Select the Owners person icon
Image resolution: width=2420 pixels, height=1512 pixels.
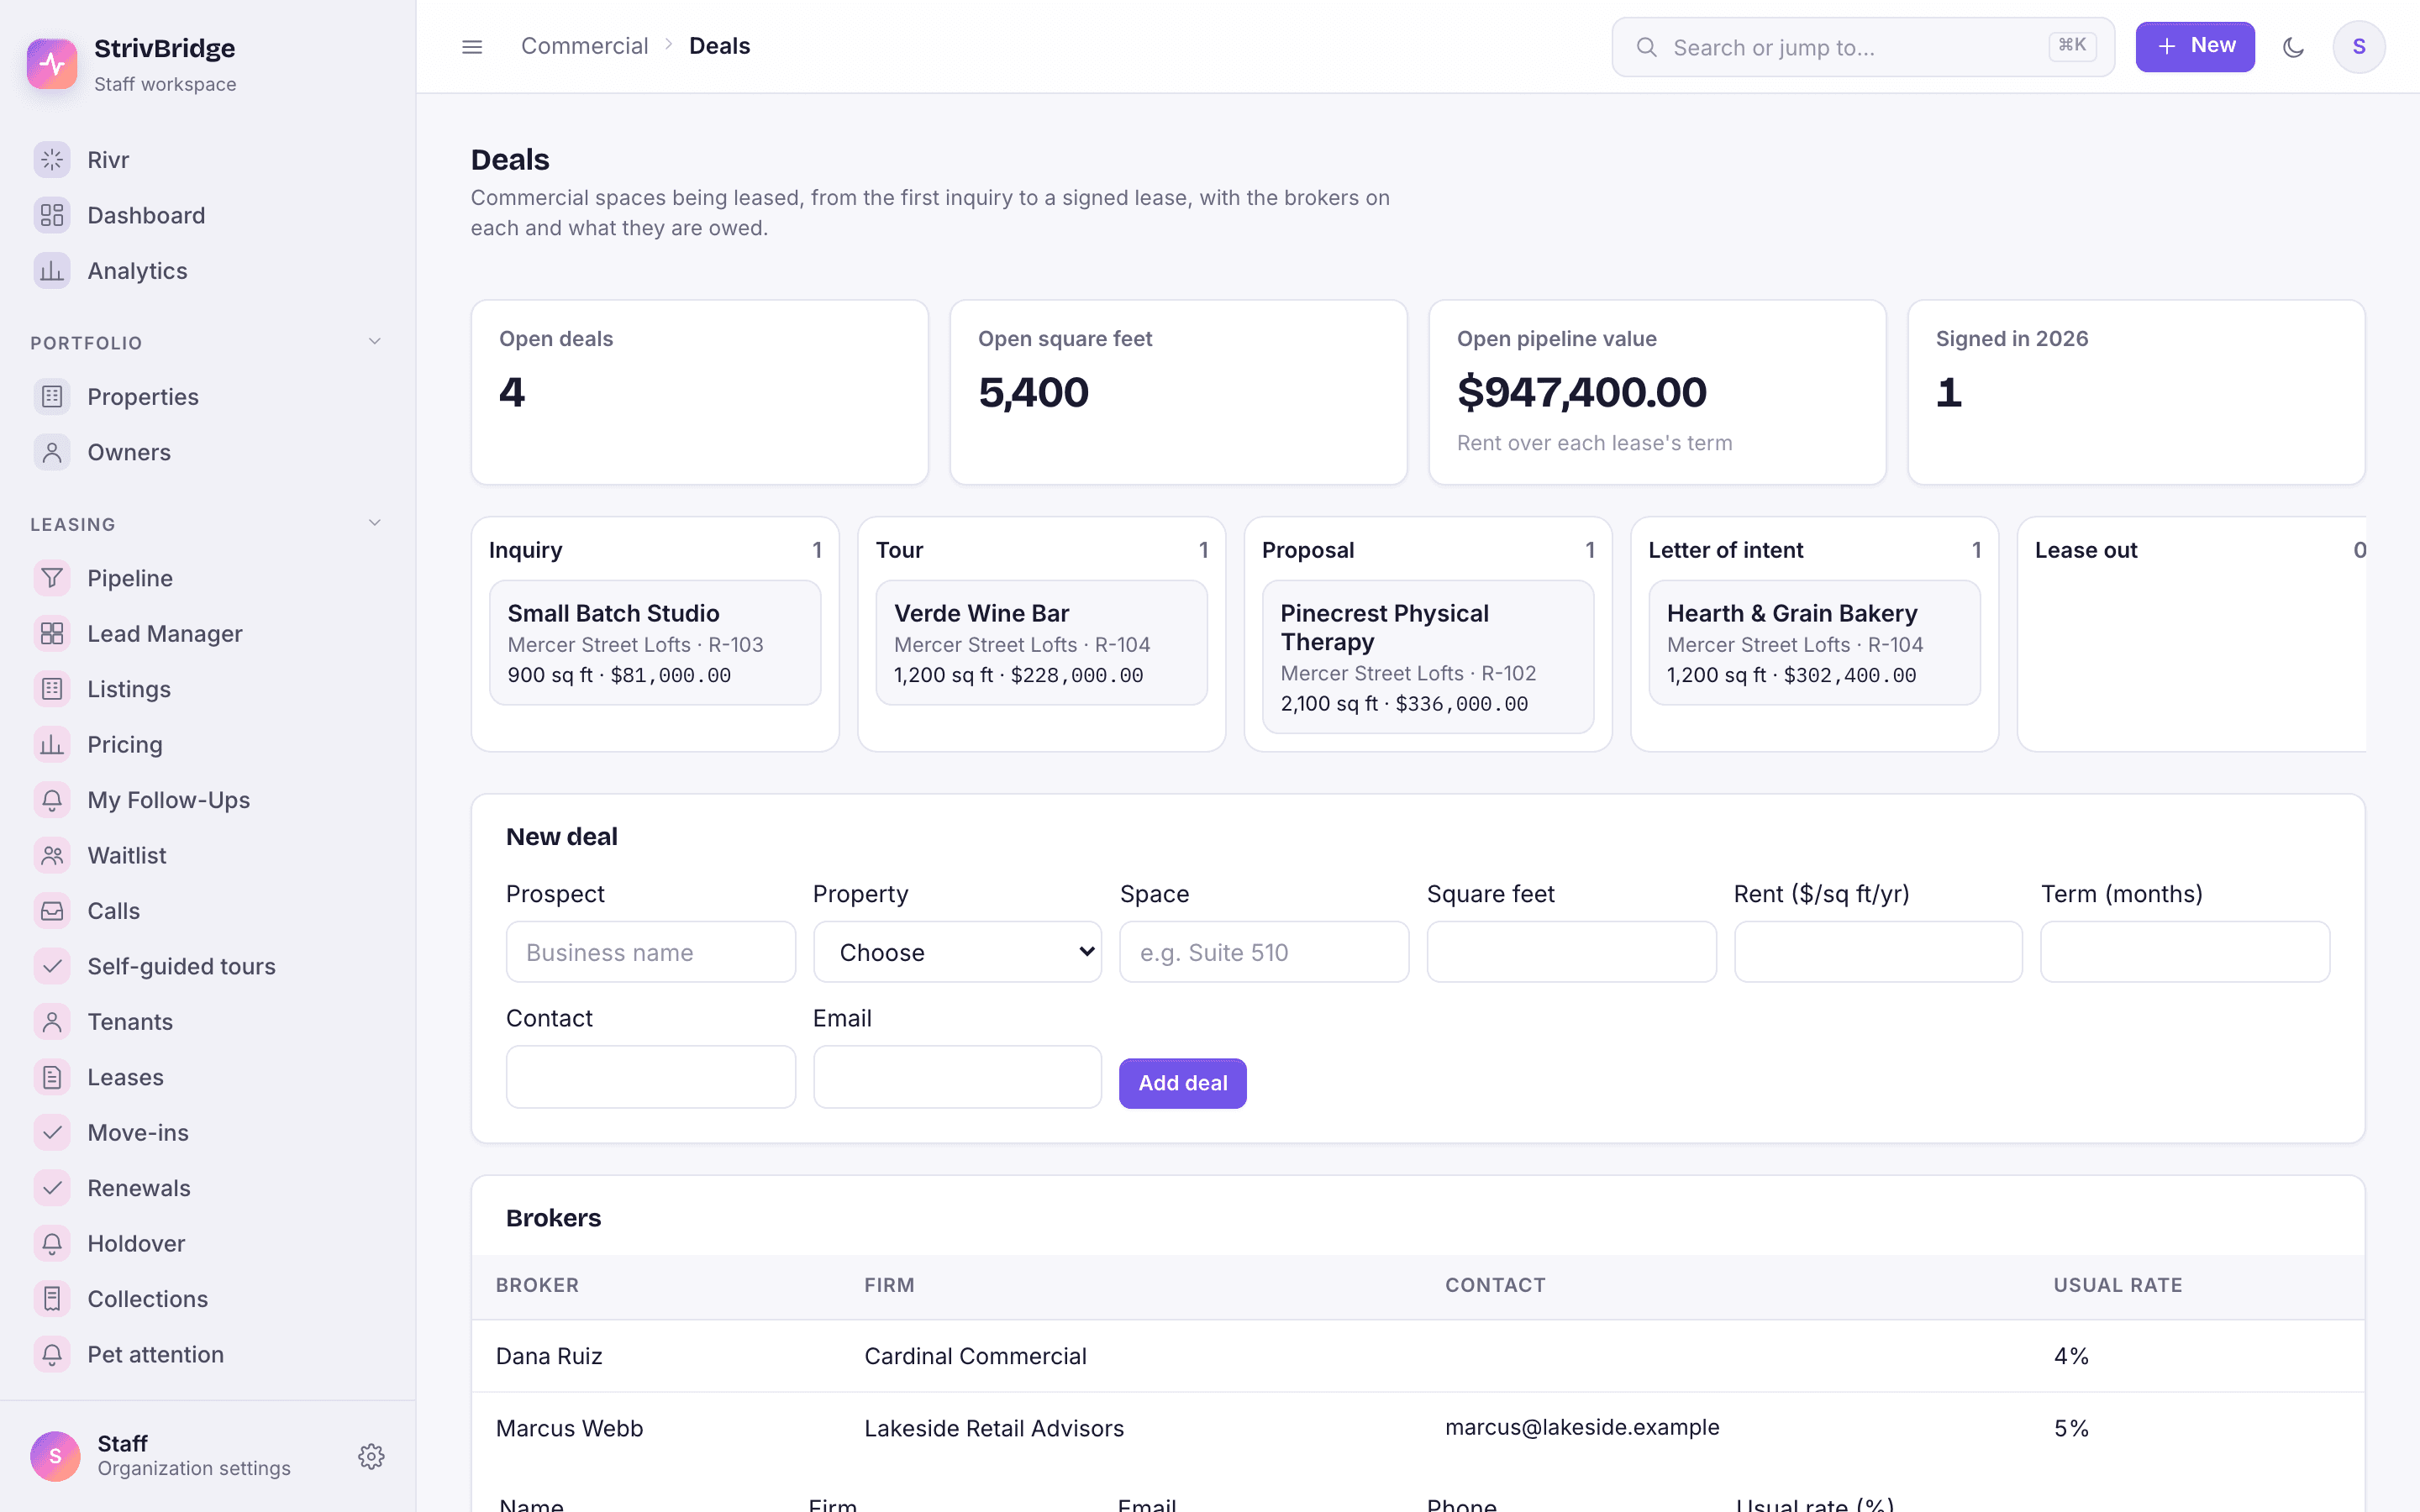tap(52, 452)
